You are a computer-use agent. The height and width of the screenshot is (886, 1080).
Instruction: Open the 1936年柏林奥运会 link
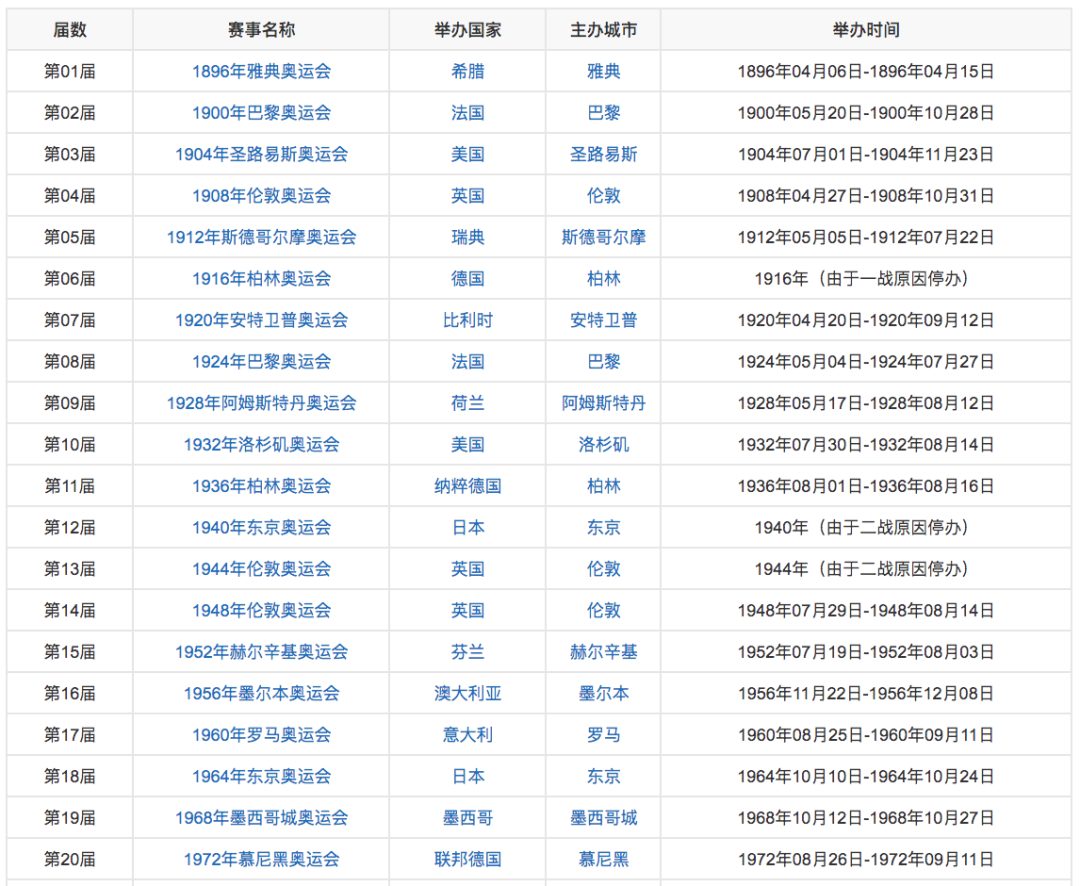(x=261, y=486)
